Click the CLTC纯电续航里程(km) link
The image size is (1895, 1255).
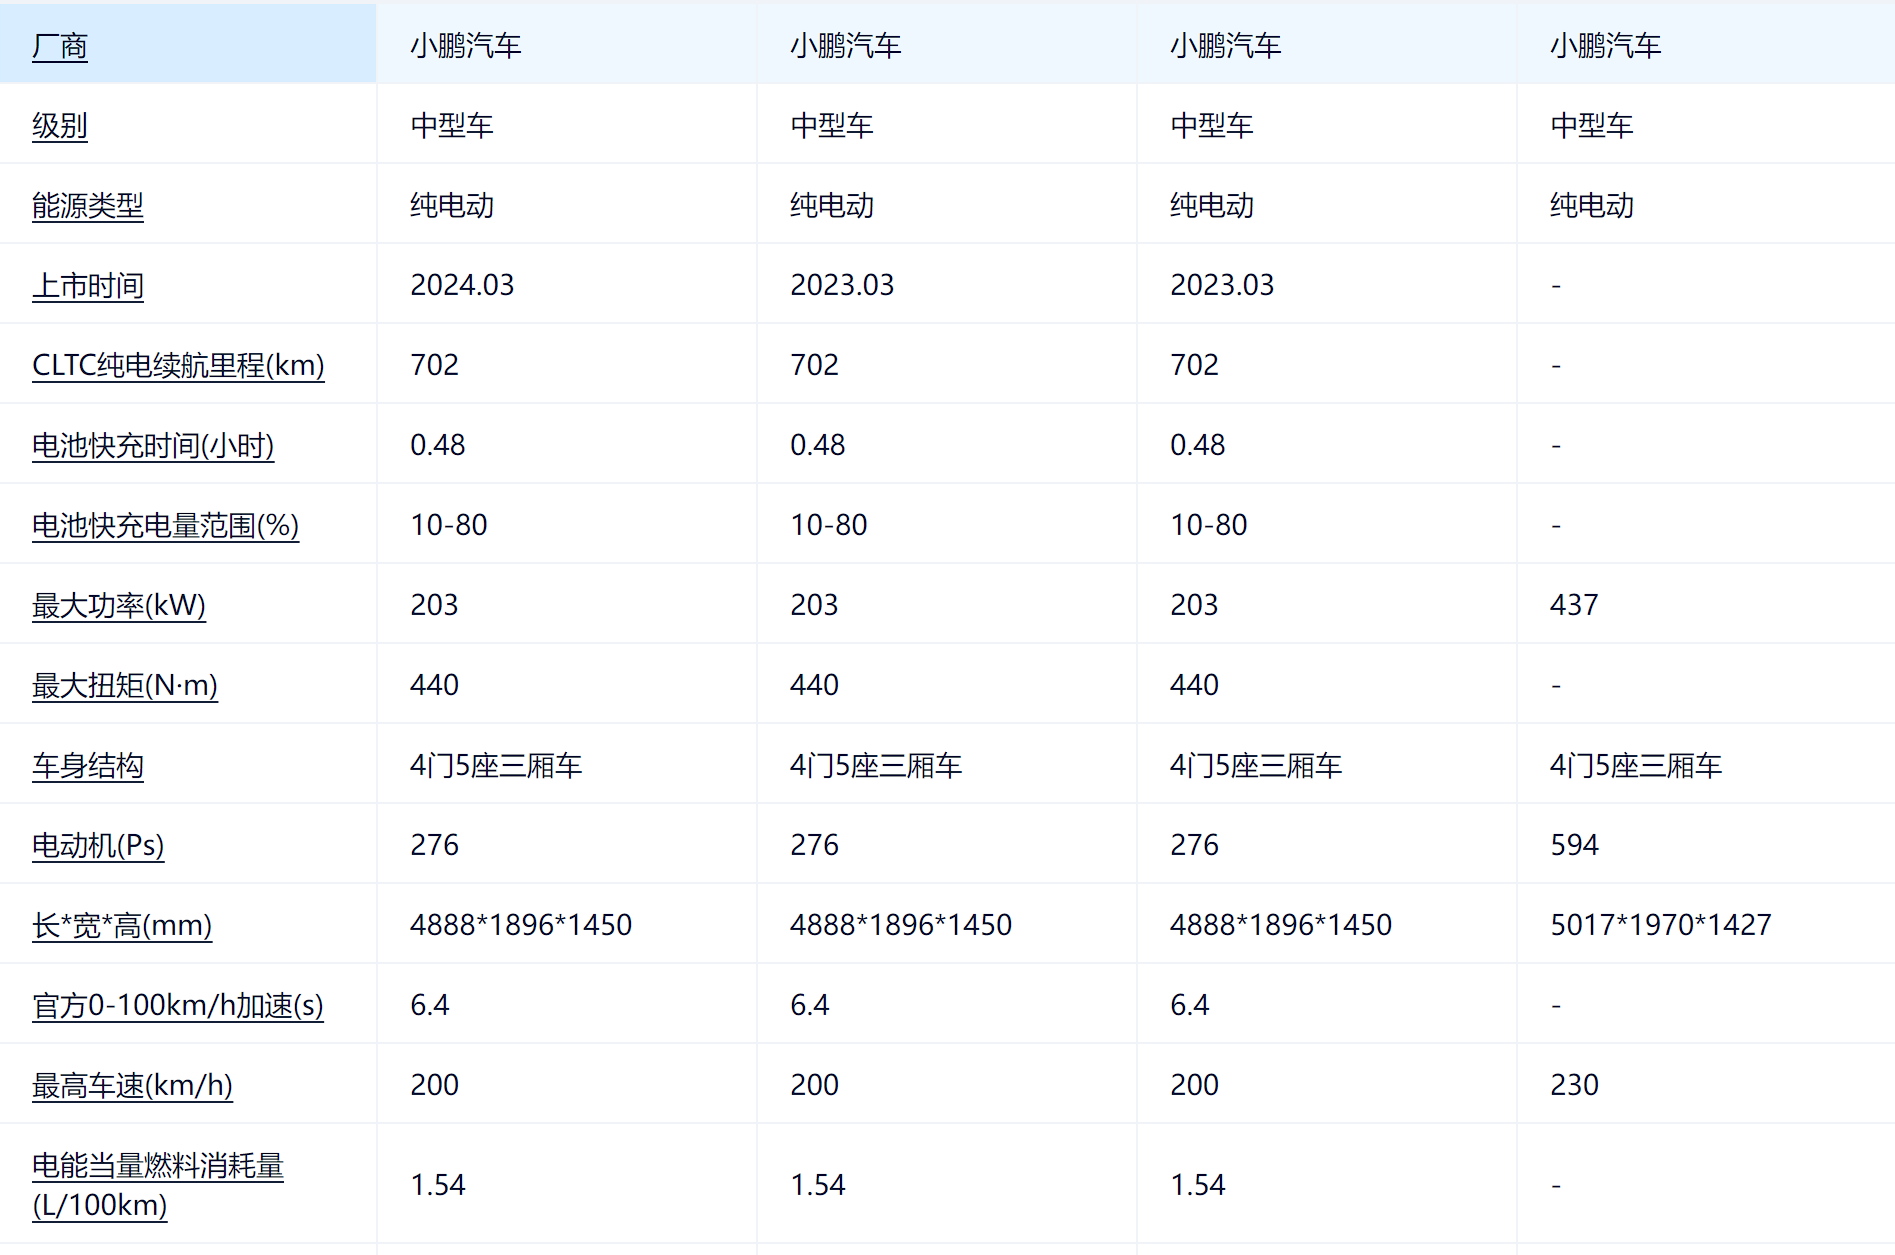(178, 366)
